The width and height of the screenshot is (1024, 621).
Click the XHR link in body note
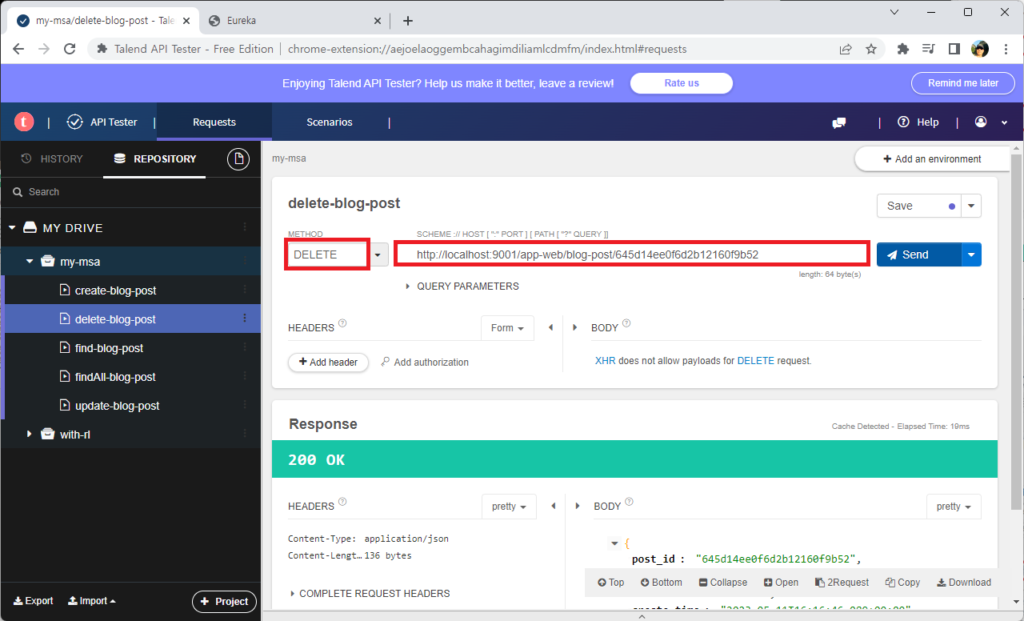[x=605, y=360]
